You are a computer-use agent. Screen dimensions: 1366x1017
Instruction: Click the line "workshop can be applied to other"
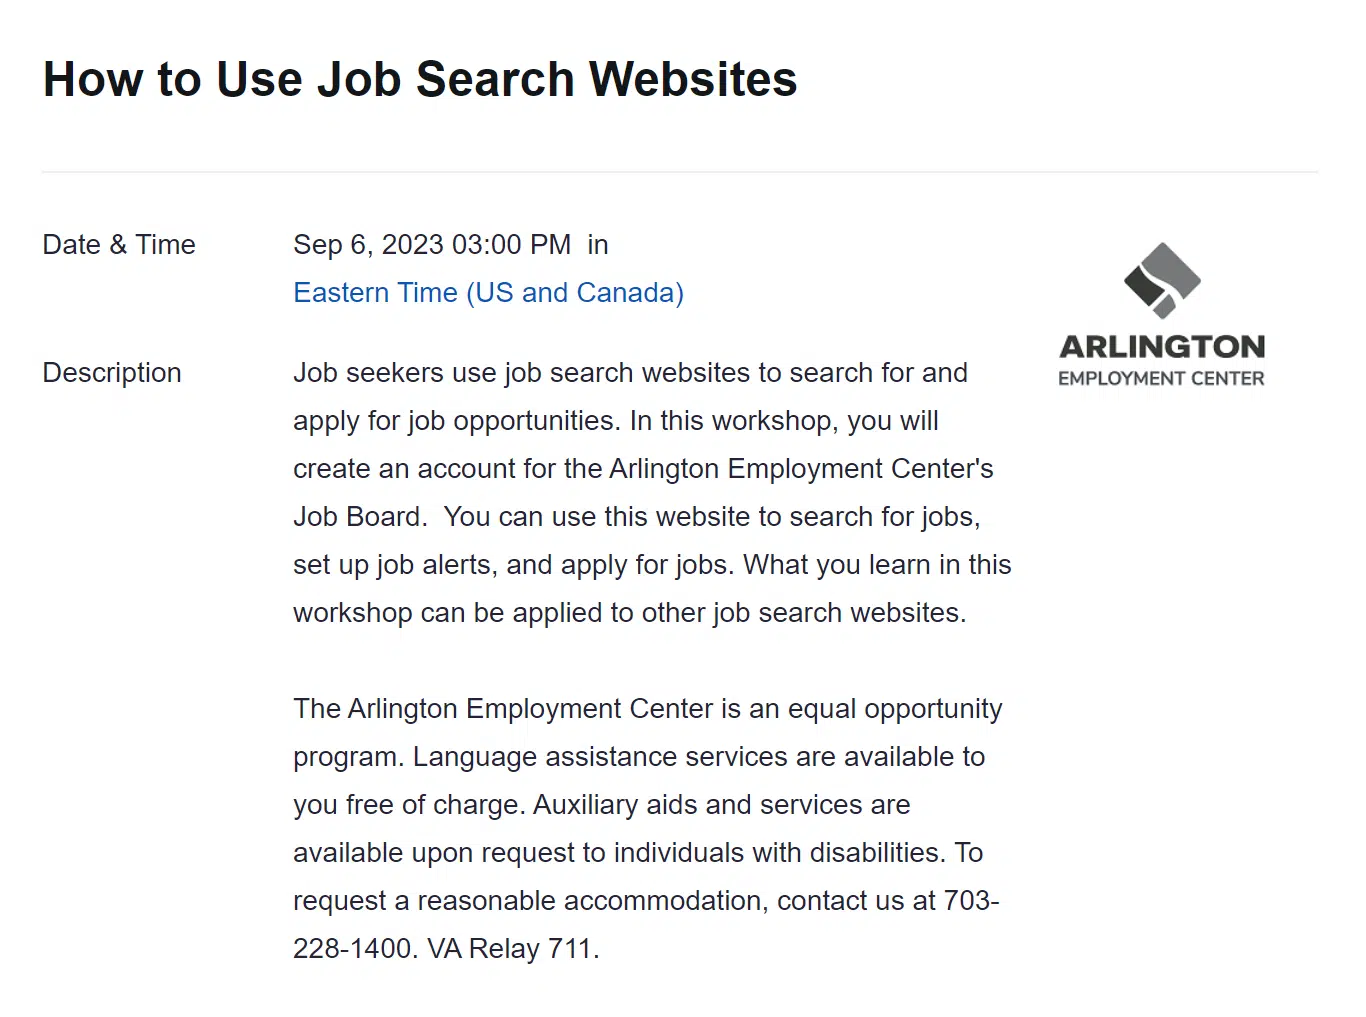point(630,613)
